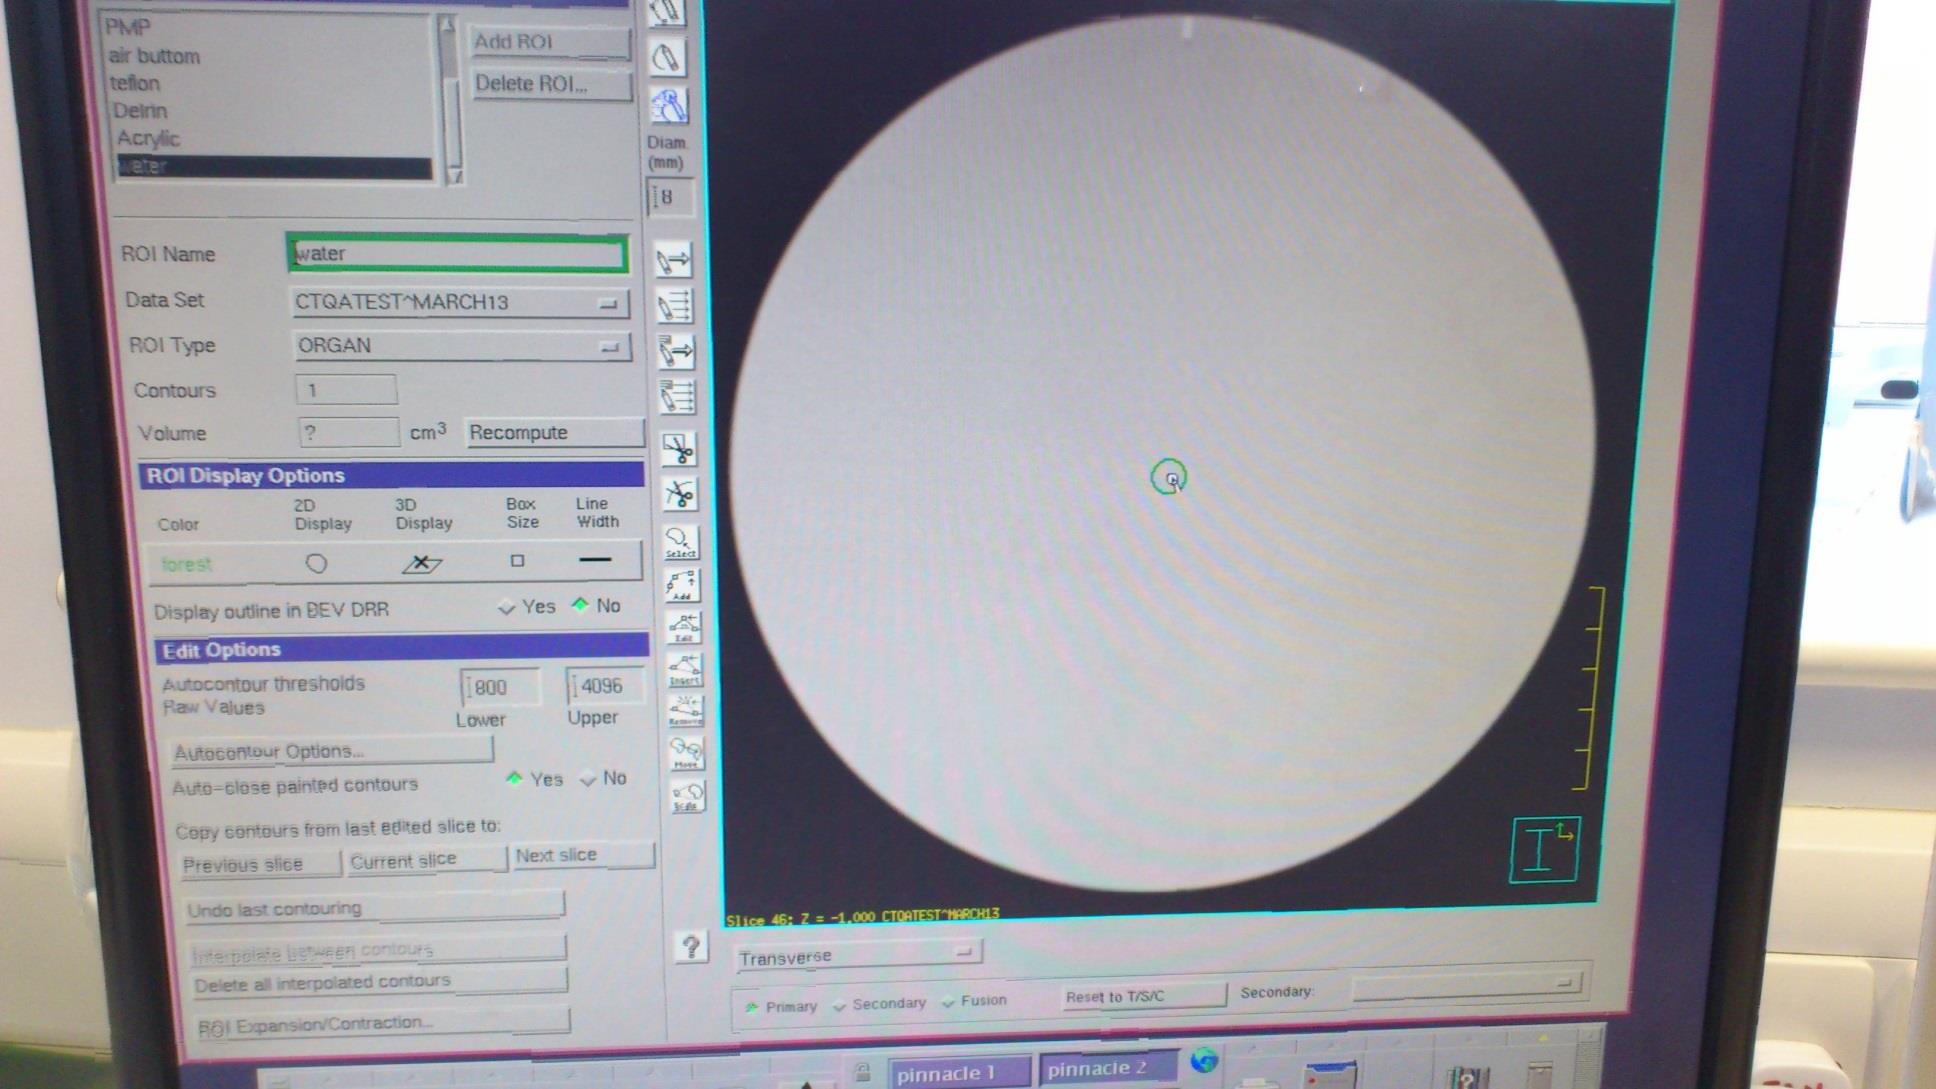The height and width of the screenshot is (1089, 1936).
Task: Select the highlighted water ROI row
Action: 274,166
